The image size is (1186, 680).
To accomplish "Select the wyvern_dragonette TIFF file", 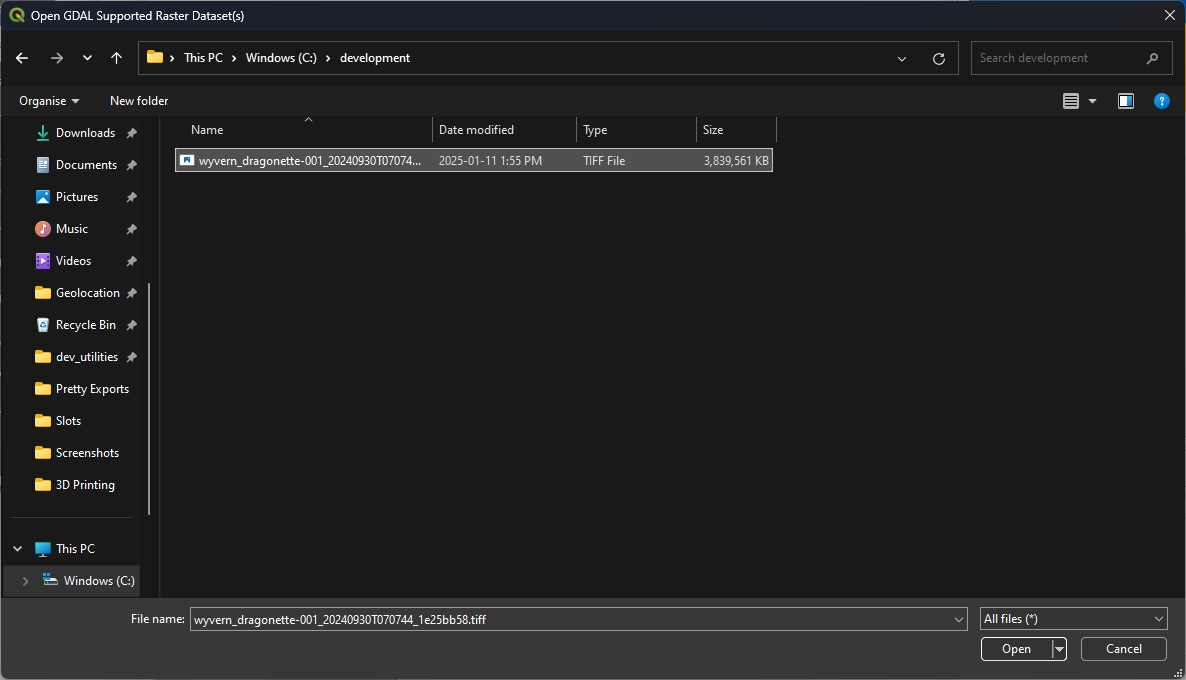I will [x=310, y=160].
